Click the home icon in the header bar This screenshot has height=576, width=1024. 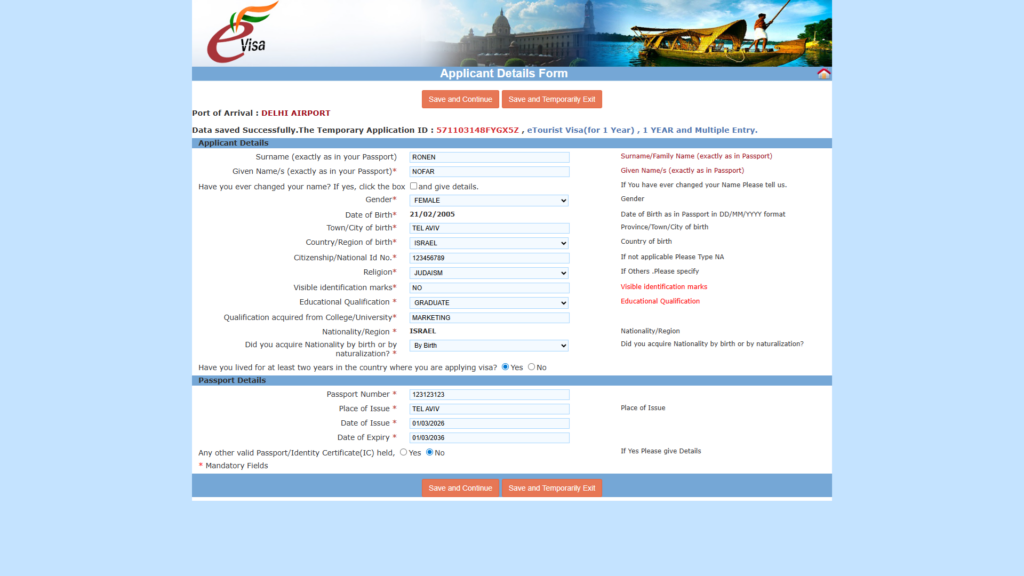click(x=823, y=74)
